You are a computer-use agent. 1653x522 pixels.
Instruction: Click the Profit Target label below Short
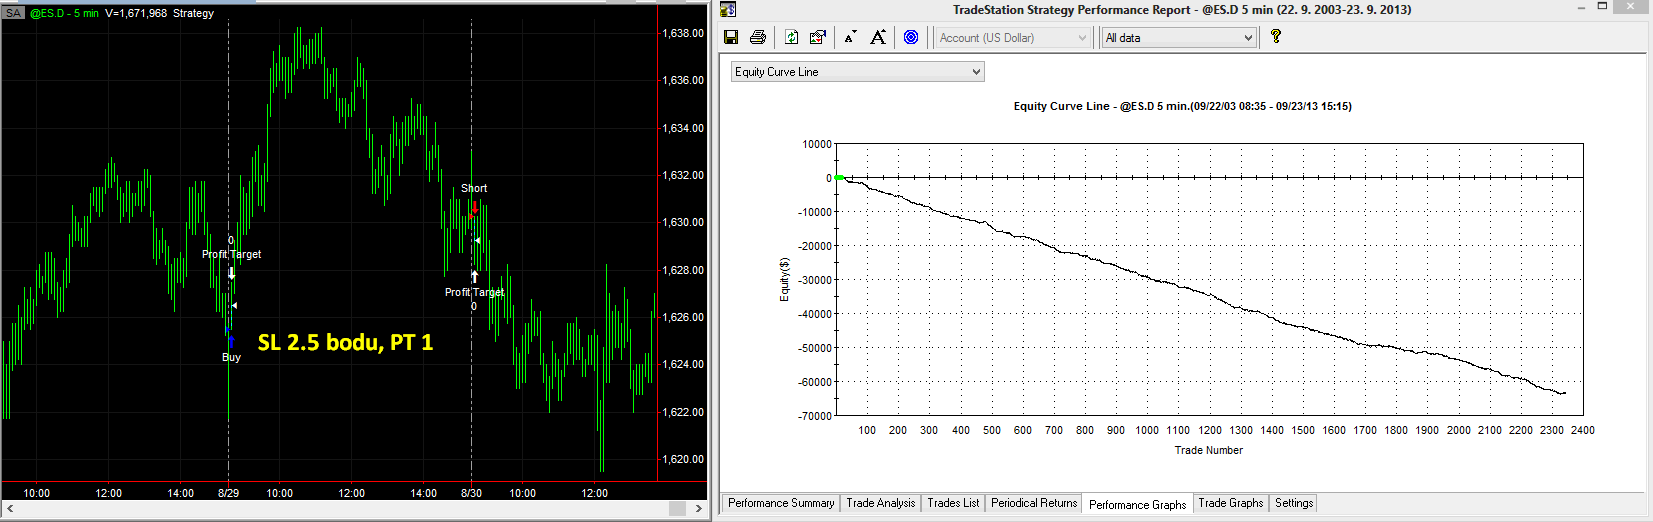coord(474,292)
